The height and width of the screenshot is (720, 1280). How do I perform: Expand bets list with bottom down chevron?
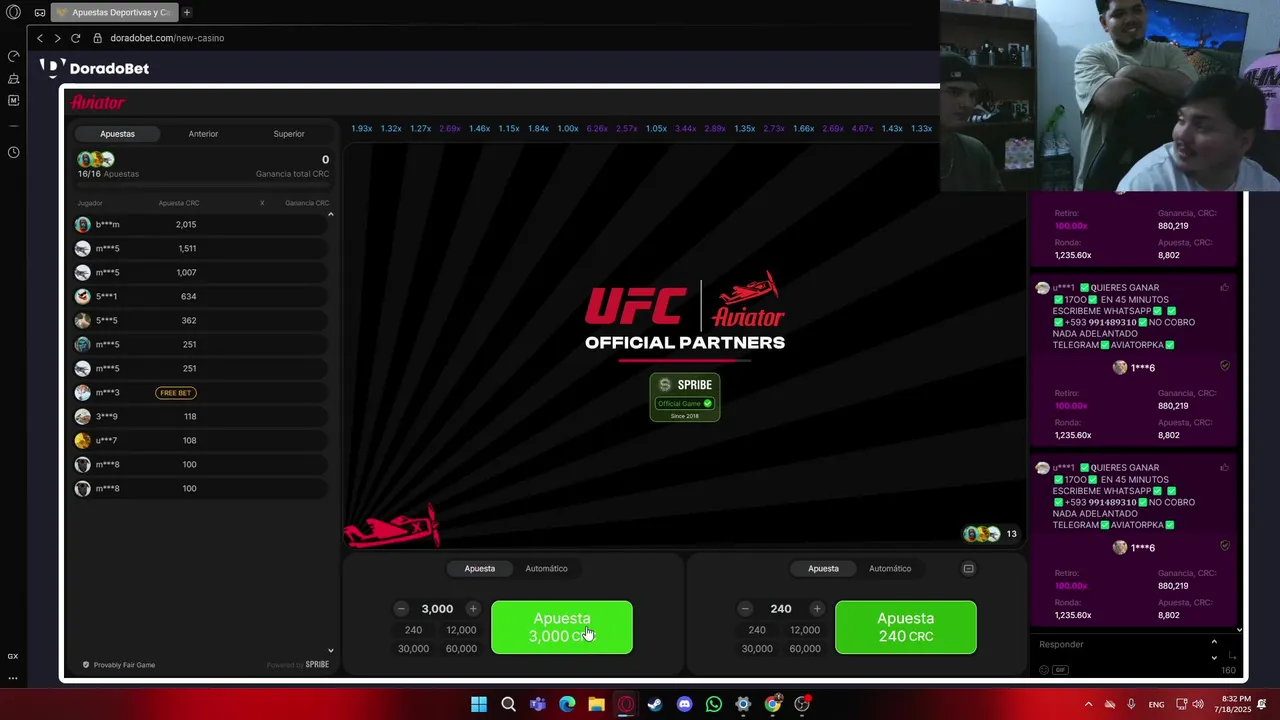(x=330, y=650)
